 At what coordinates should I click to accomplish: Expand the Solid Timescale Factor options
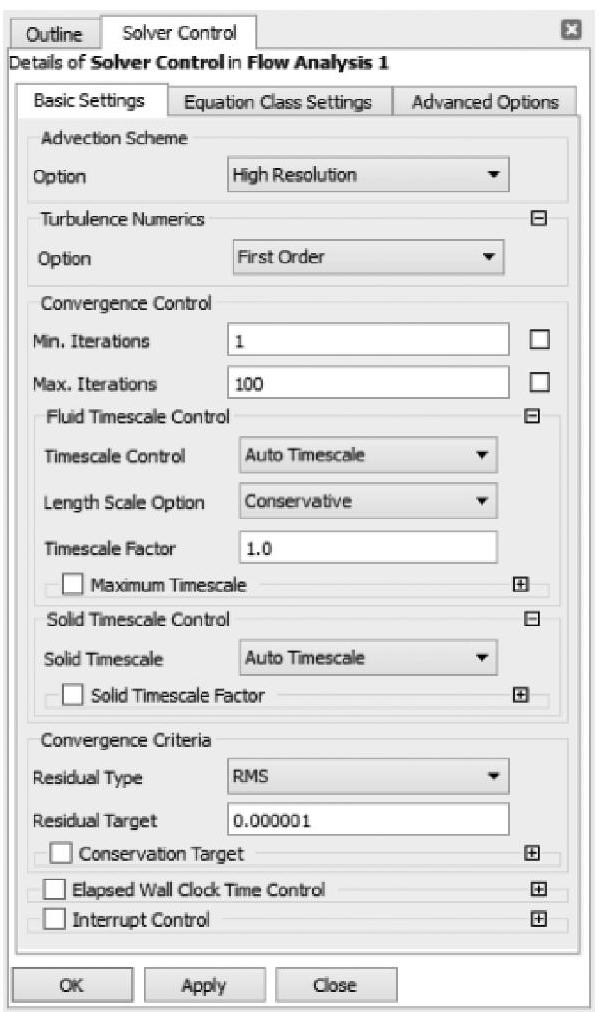click(520, 694)
